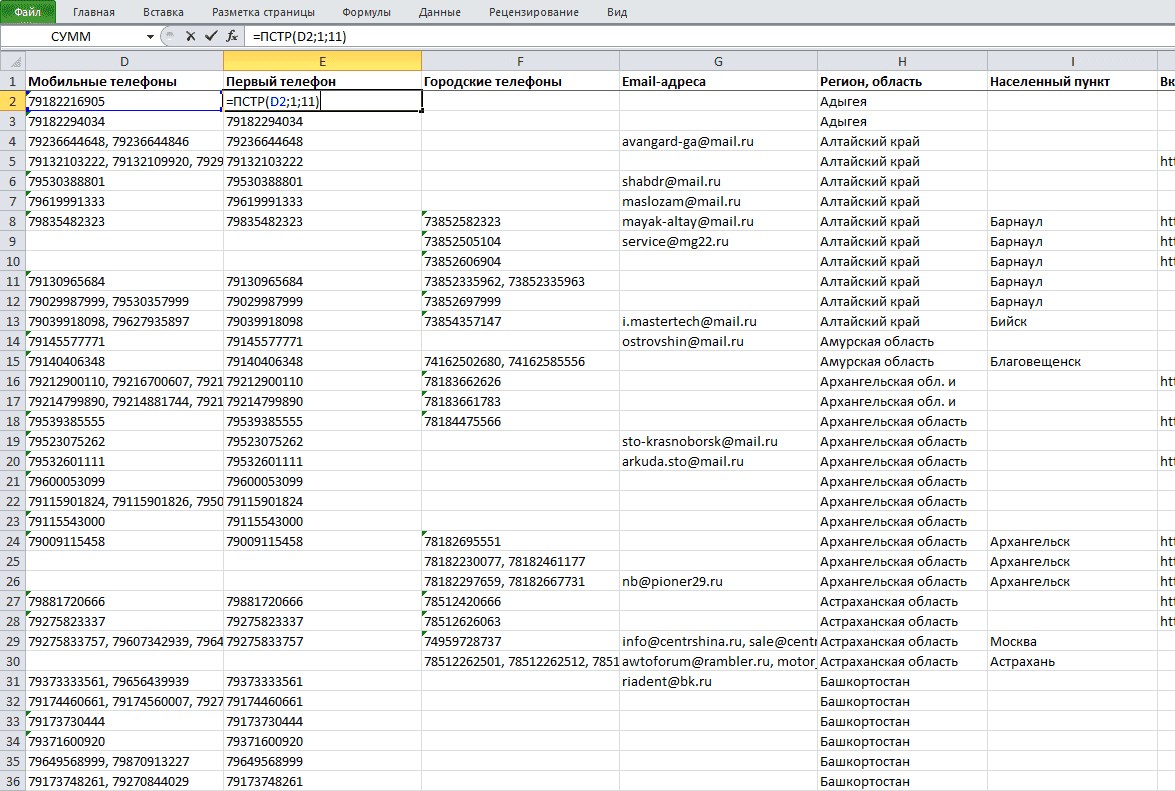
Task: Click the Регион, область header cell
Action: pos(902,82)
